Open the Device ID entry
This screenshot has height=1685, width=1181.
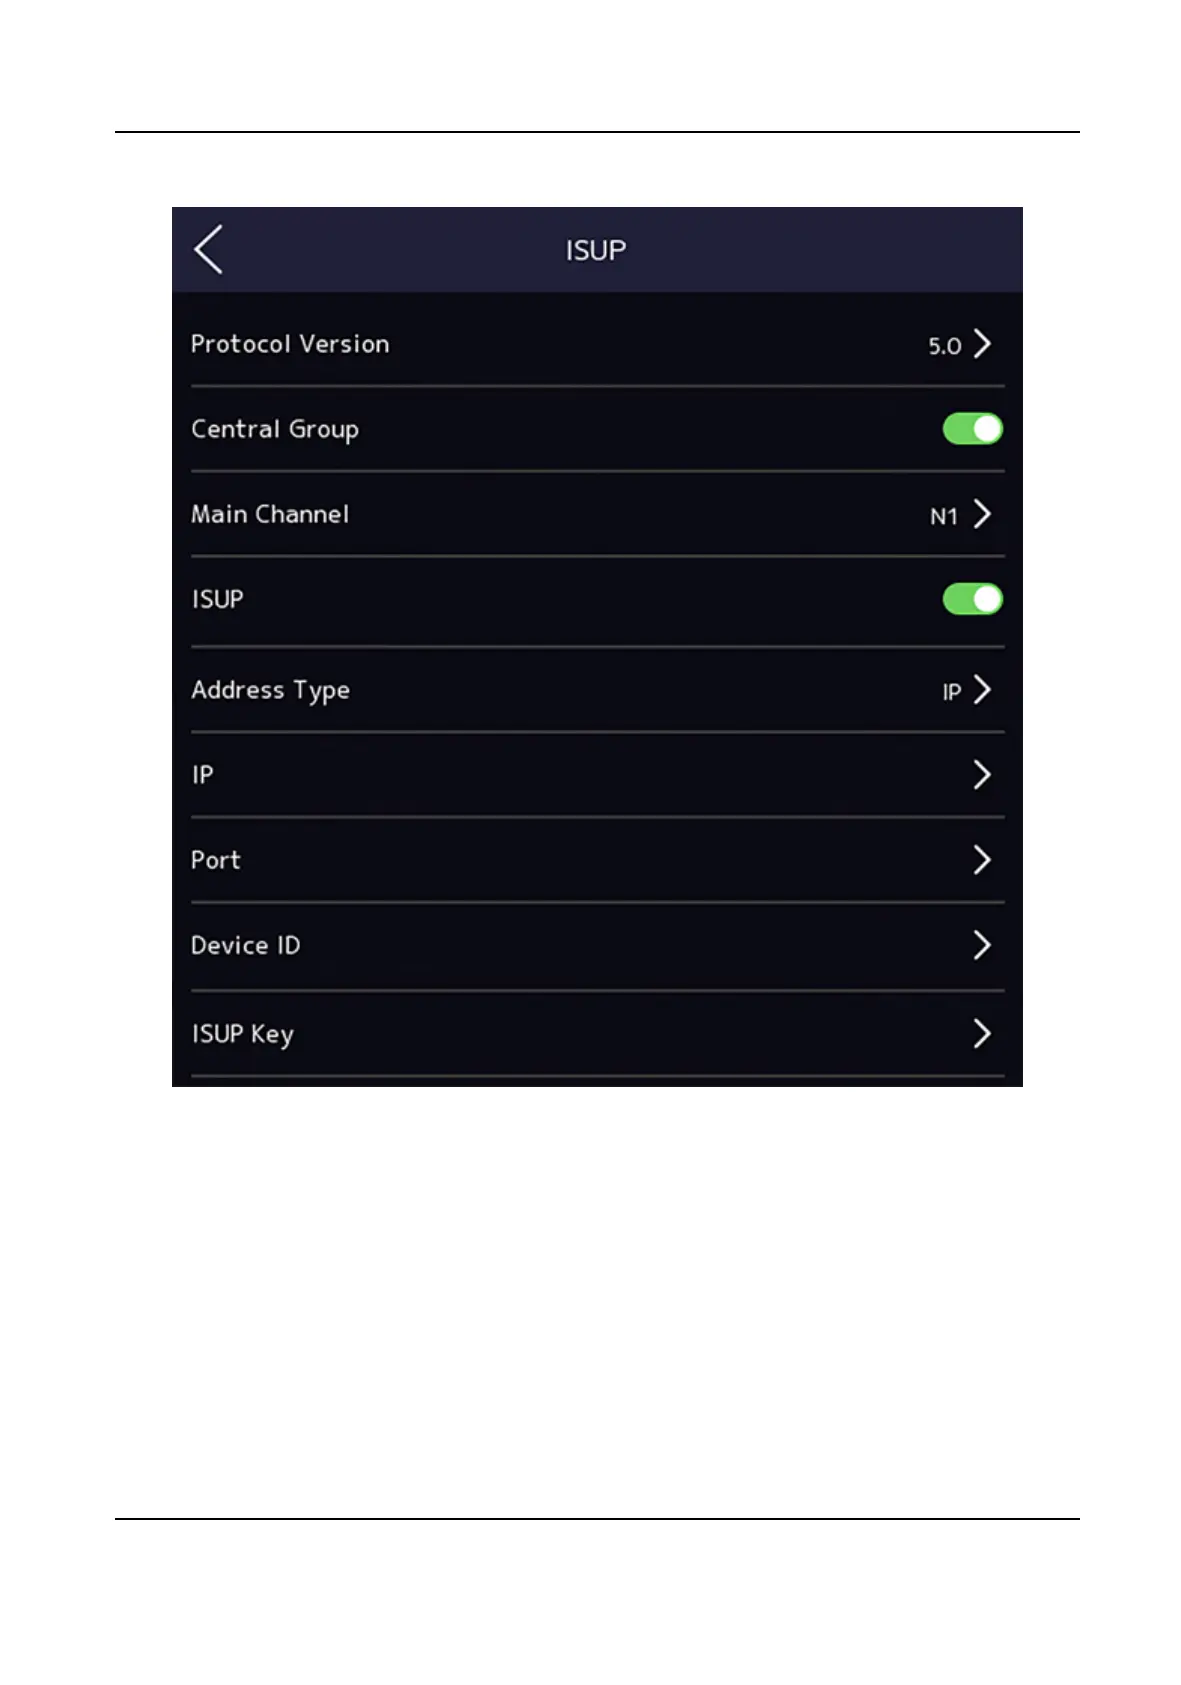pos(597,945)
